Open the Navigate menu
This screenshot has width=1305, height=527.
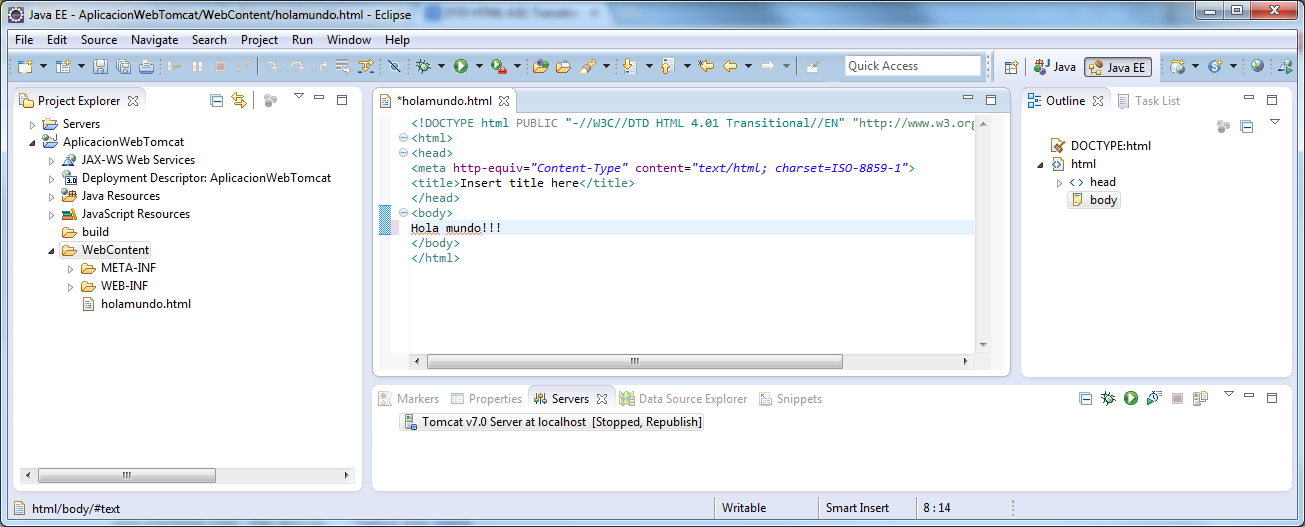coord(154,40)
